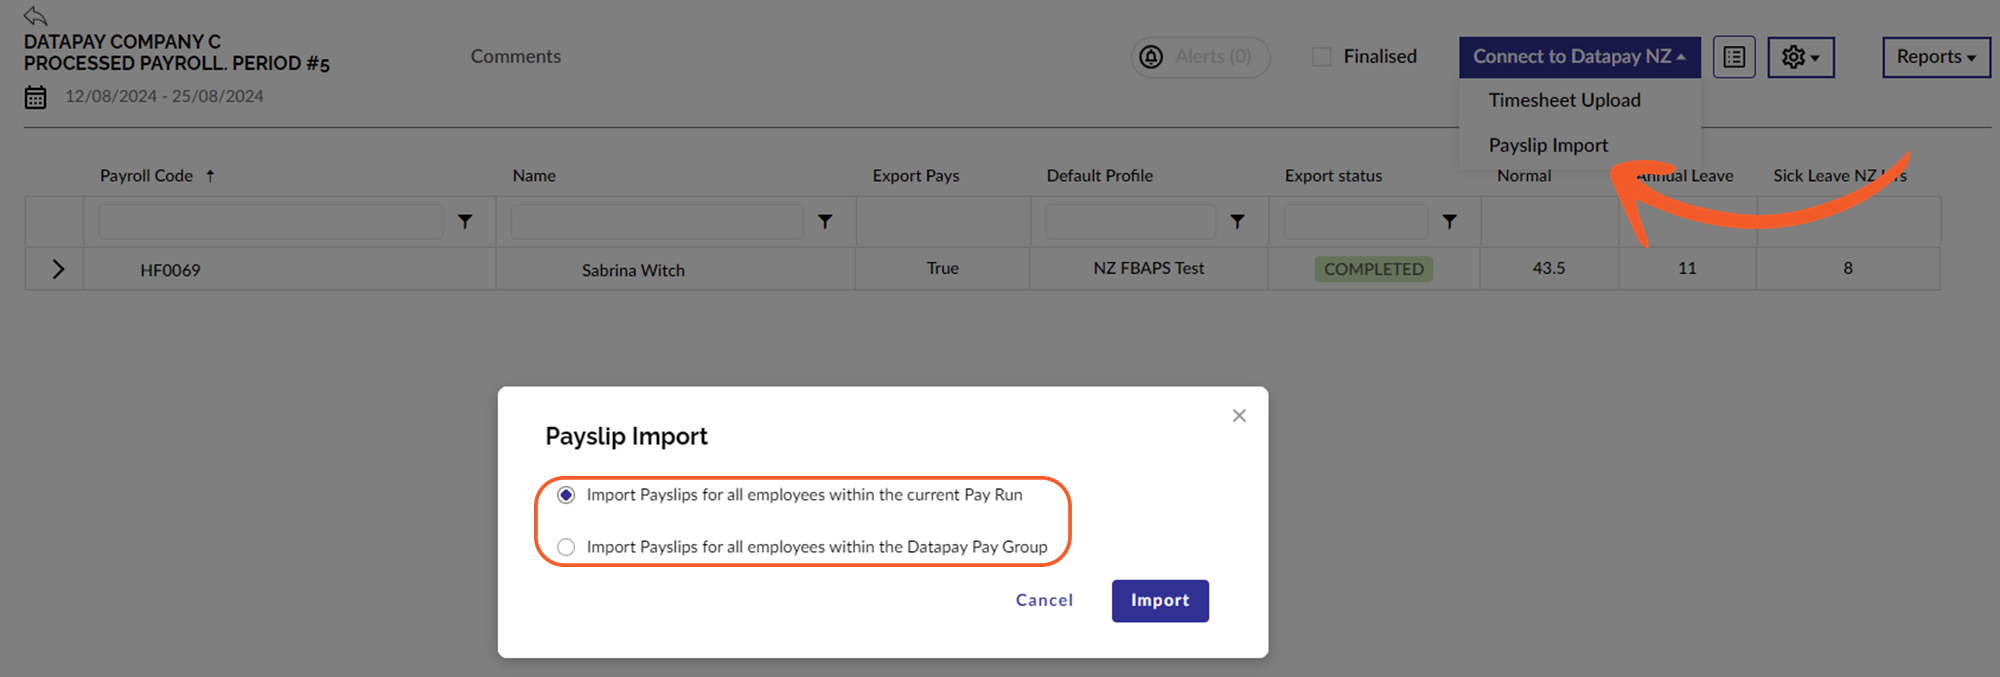Expand the HF0069 row
Viewport: 2000px width, 677px height.
(58, 269)
